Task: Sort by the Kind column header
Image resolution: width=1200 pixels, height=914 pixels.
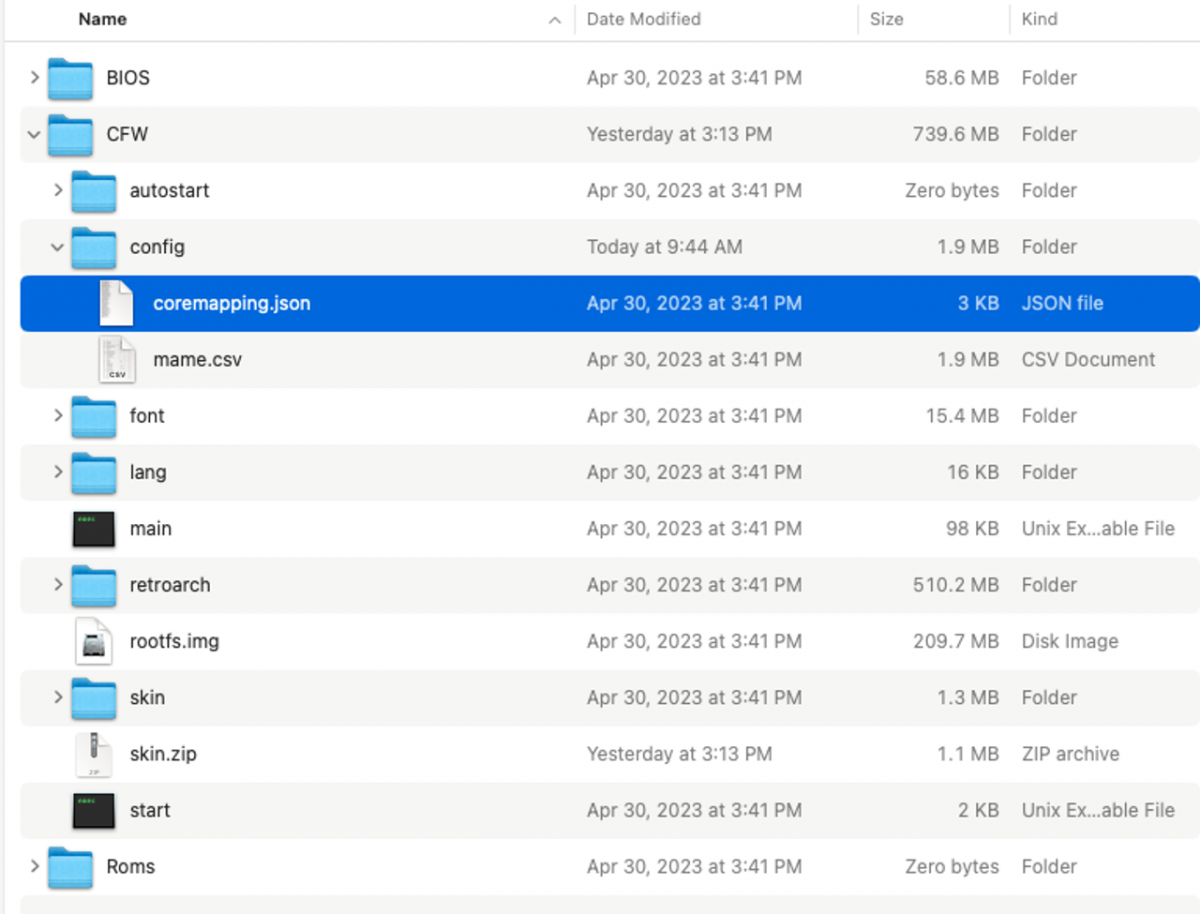Action: [1039, 19]
